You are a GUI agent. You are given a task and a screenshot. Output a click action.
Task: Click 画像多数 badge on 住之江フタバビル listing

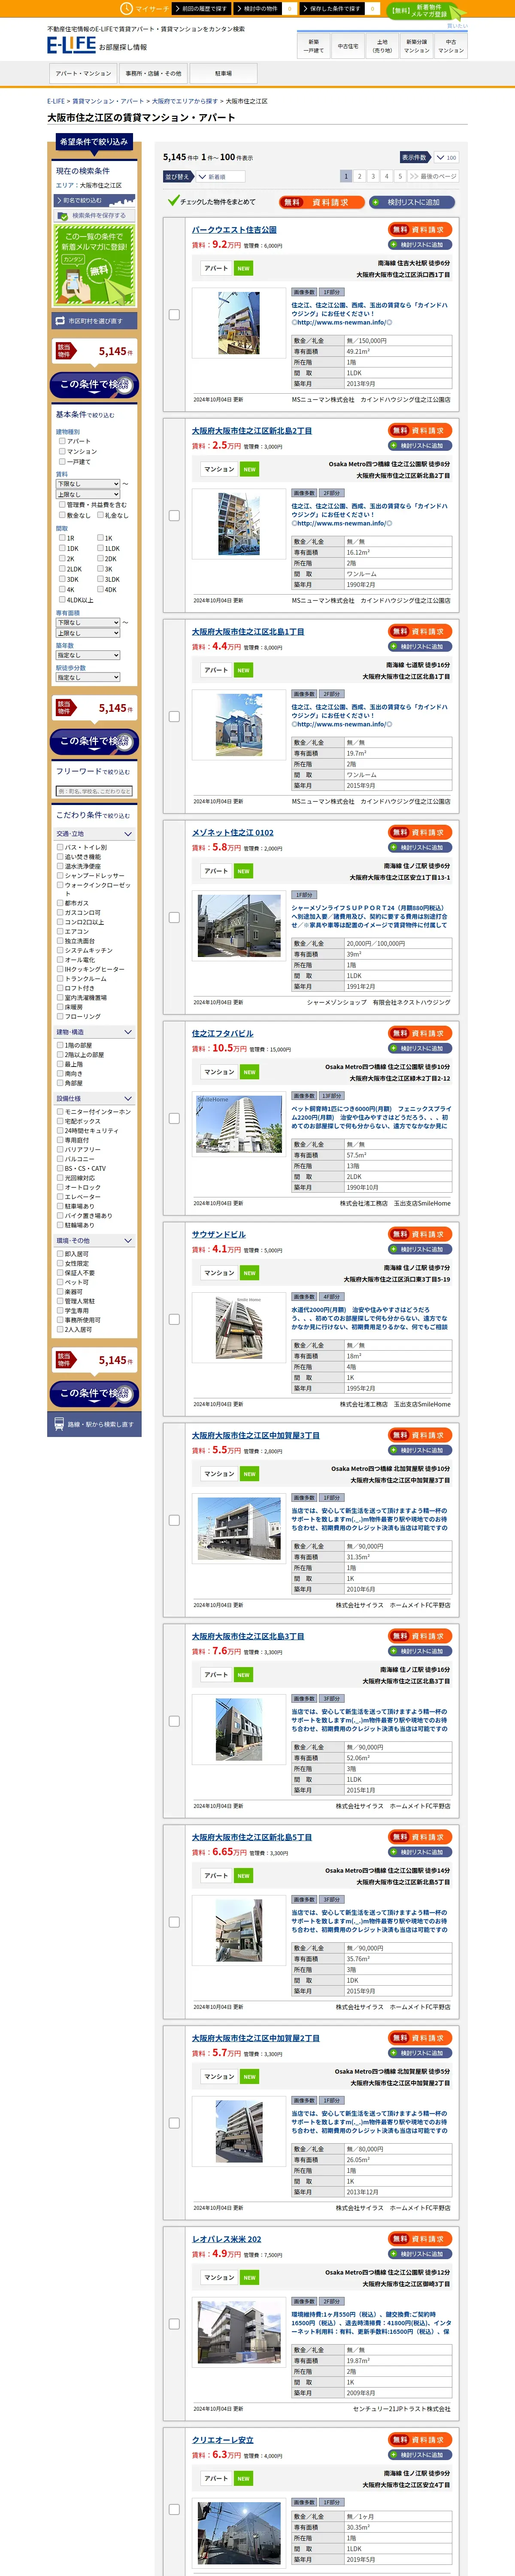pyautogui.click(x=304, y=1096)
